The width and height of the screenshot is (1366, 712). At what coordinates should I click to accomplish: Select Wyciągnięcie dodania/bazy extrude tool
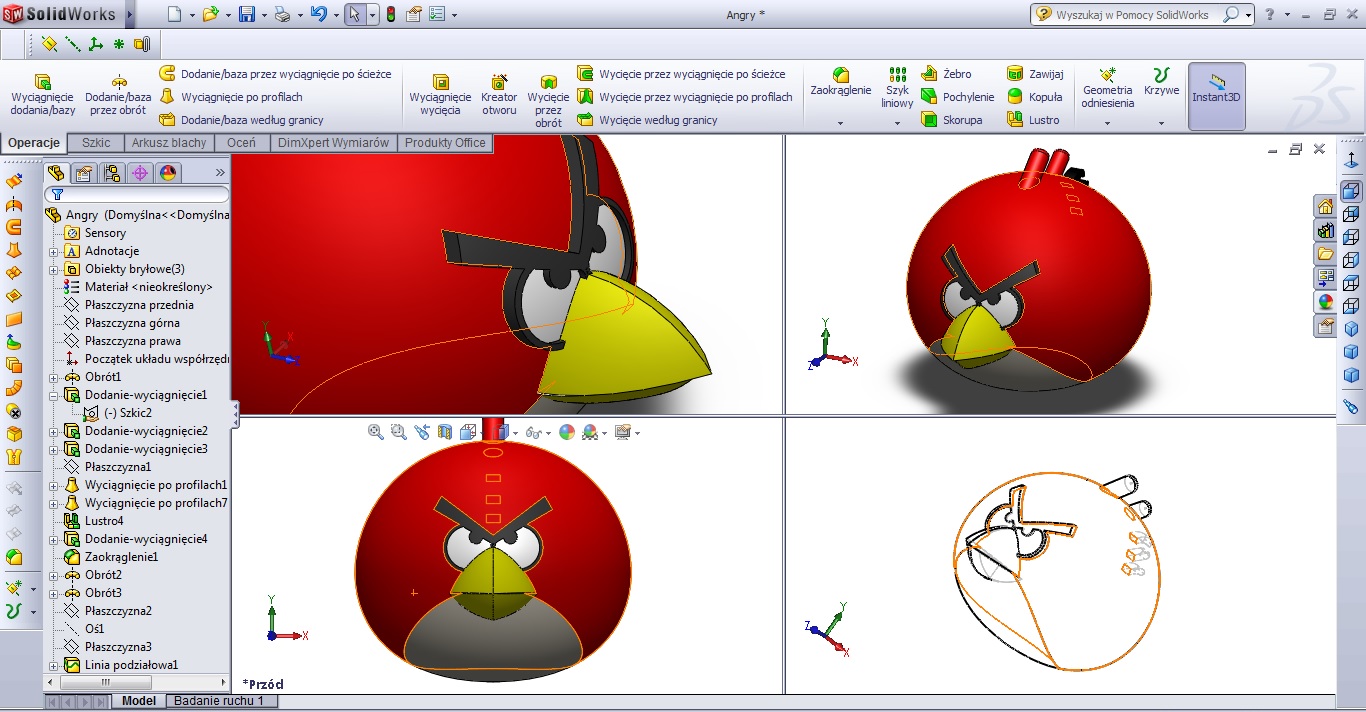43,96
